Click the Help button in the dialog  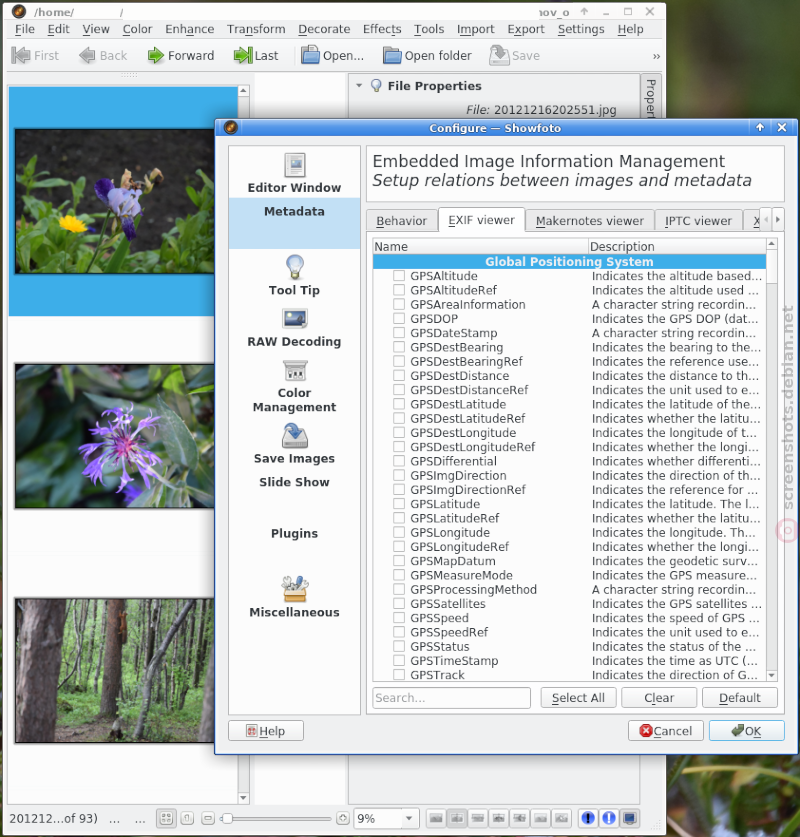266,731
